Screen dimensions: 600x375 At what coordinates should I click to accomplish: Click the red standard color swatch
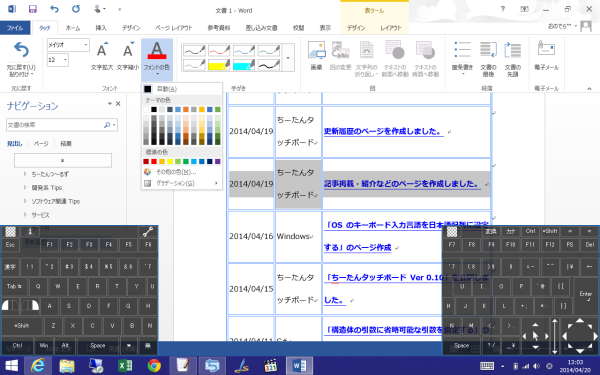coord(154,161)
